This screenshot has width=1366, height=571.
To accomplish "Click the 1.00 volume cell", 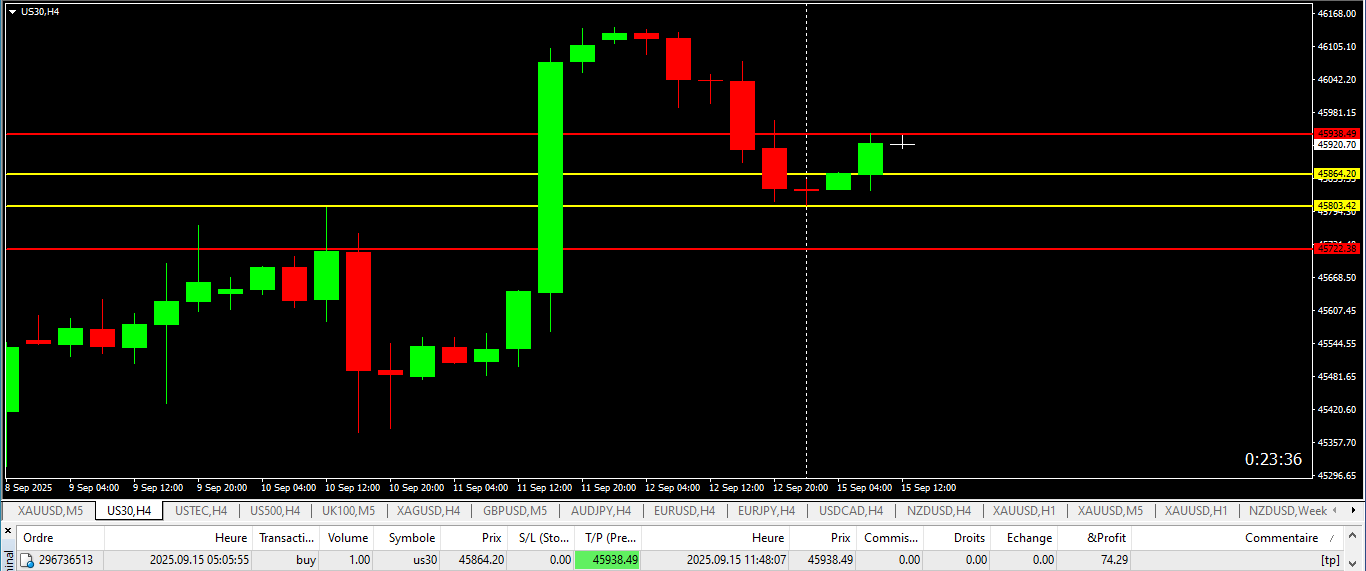I will 358,561.
